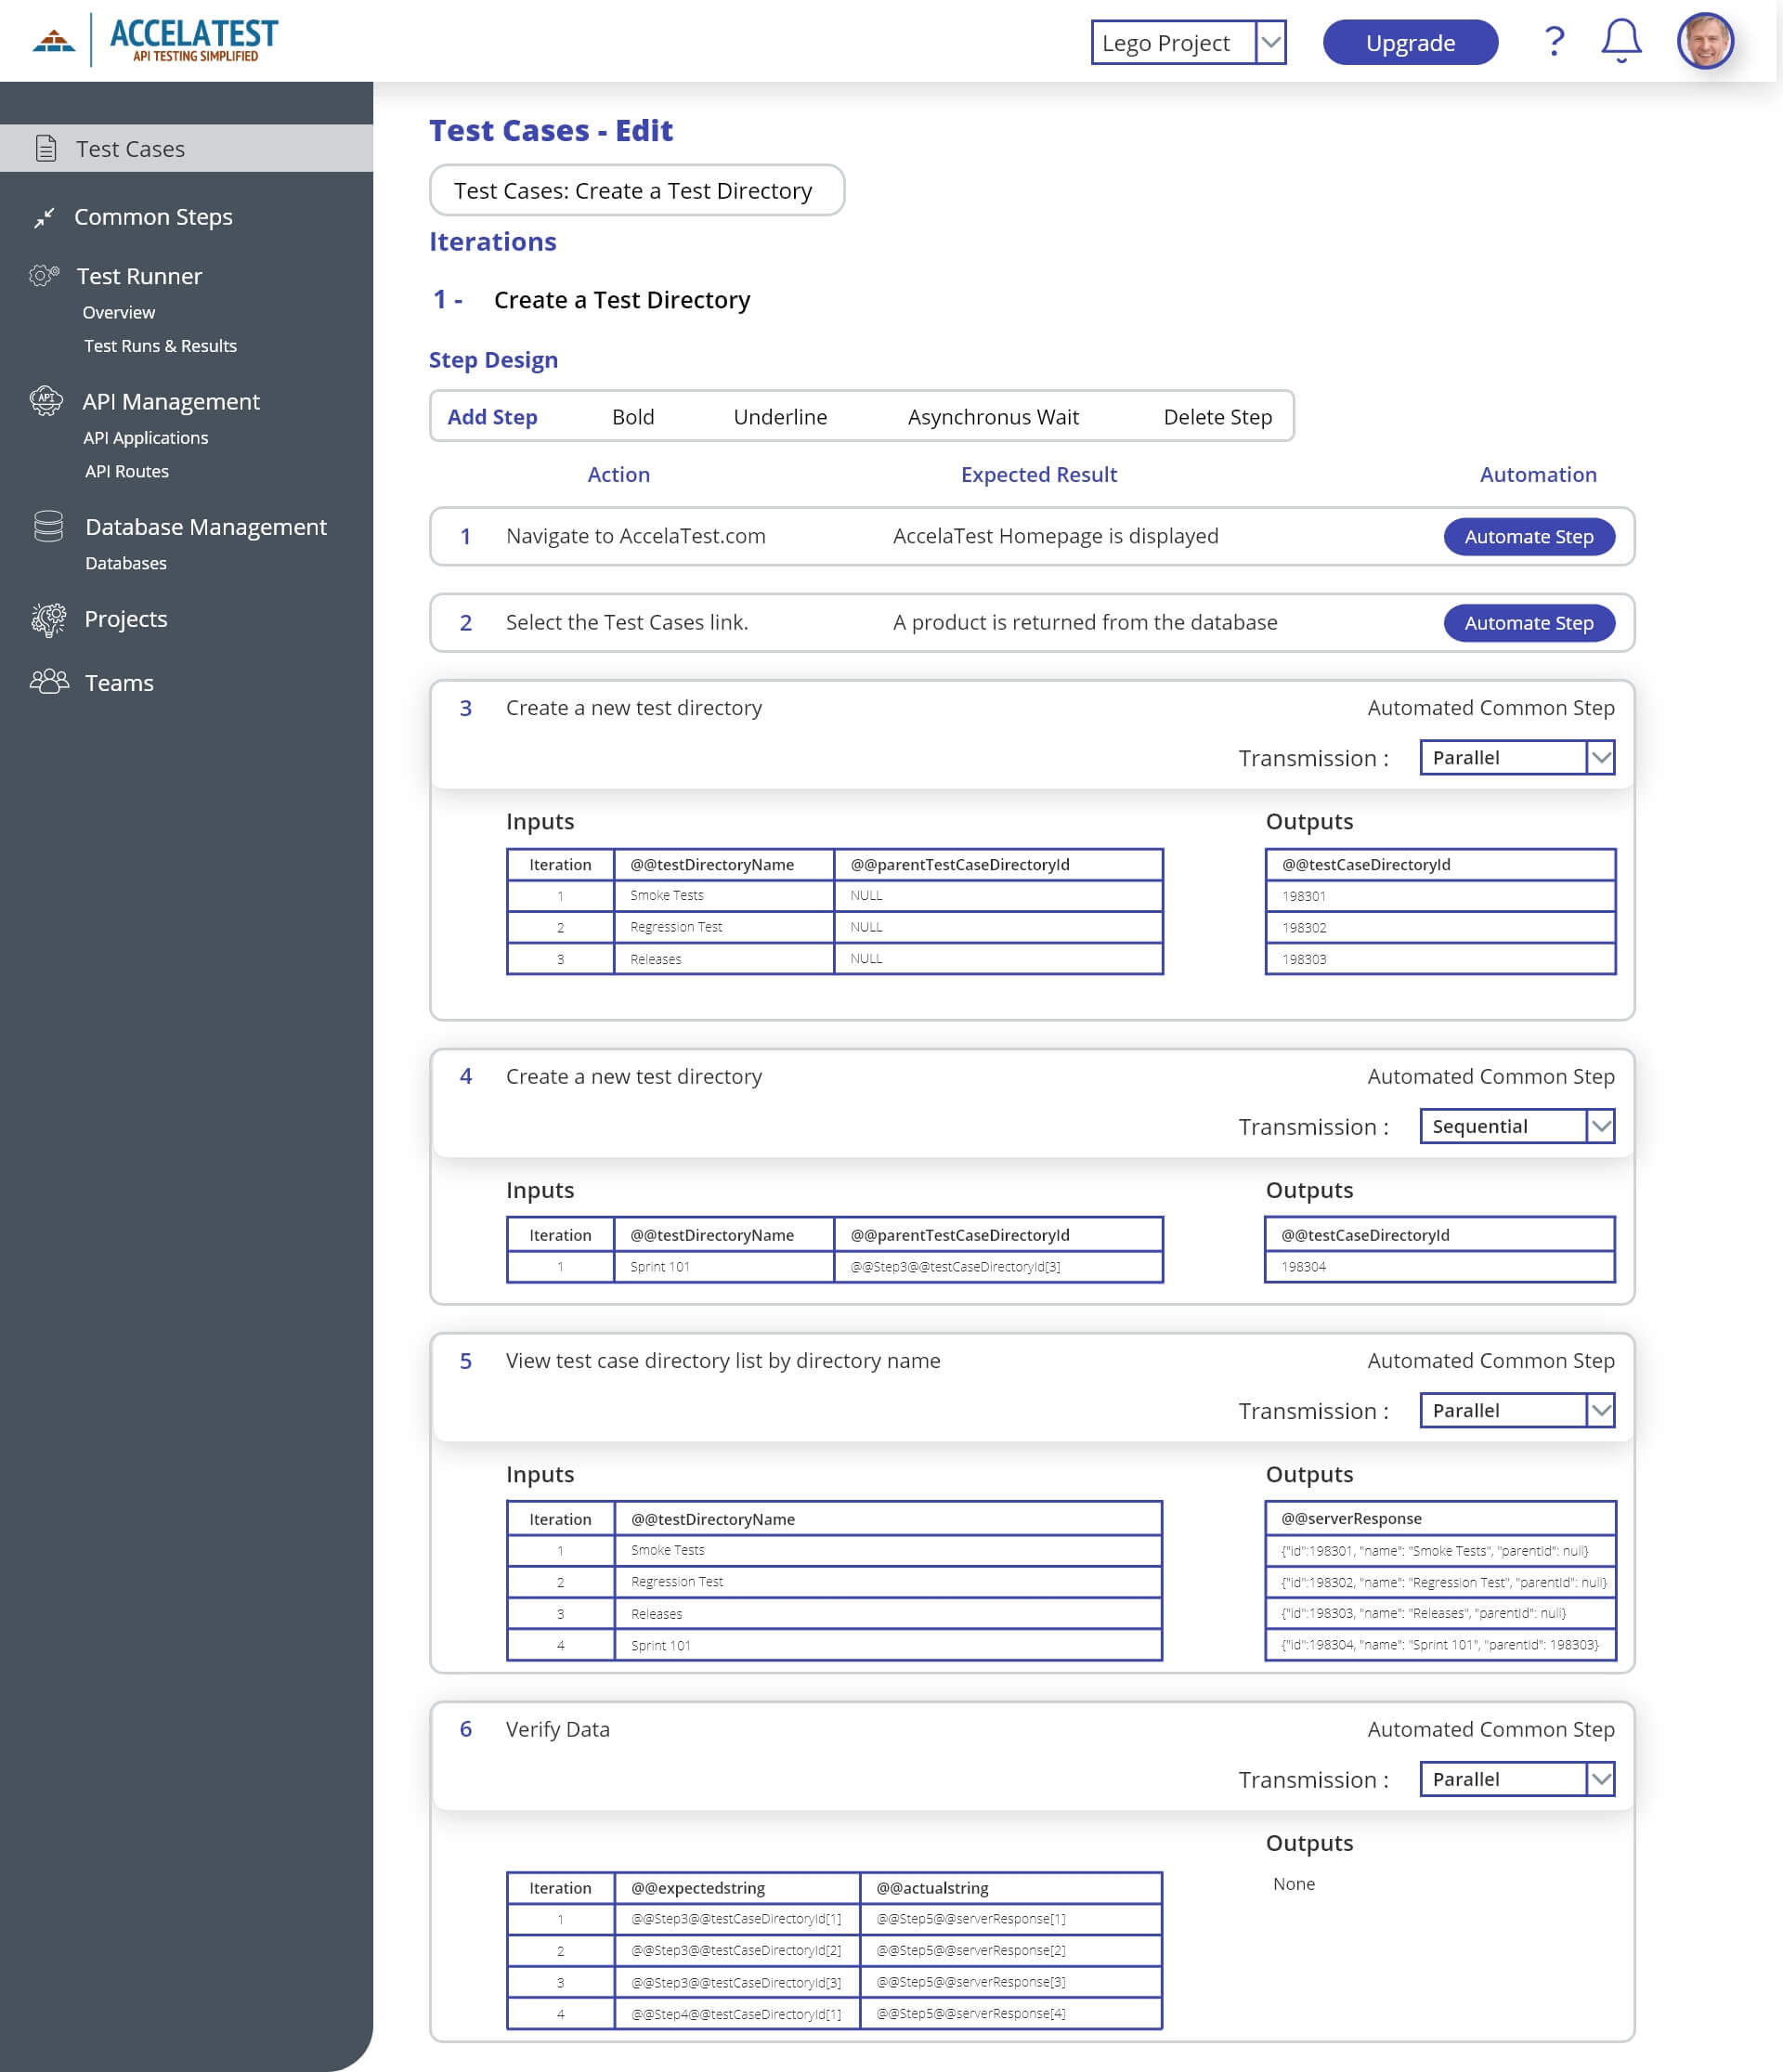
Task: Click the Test Runner sidebar icon
Action: point(44,275)
